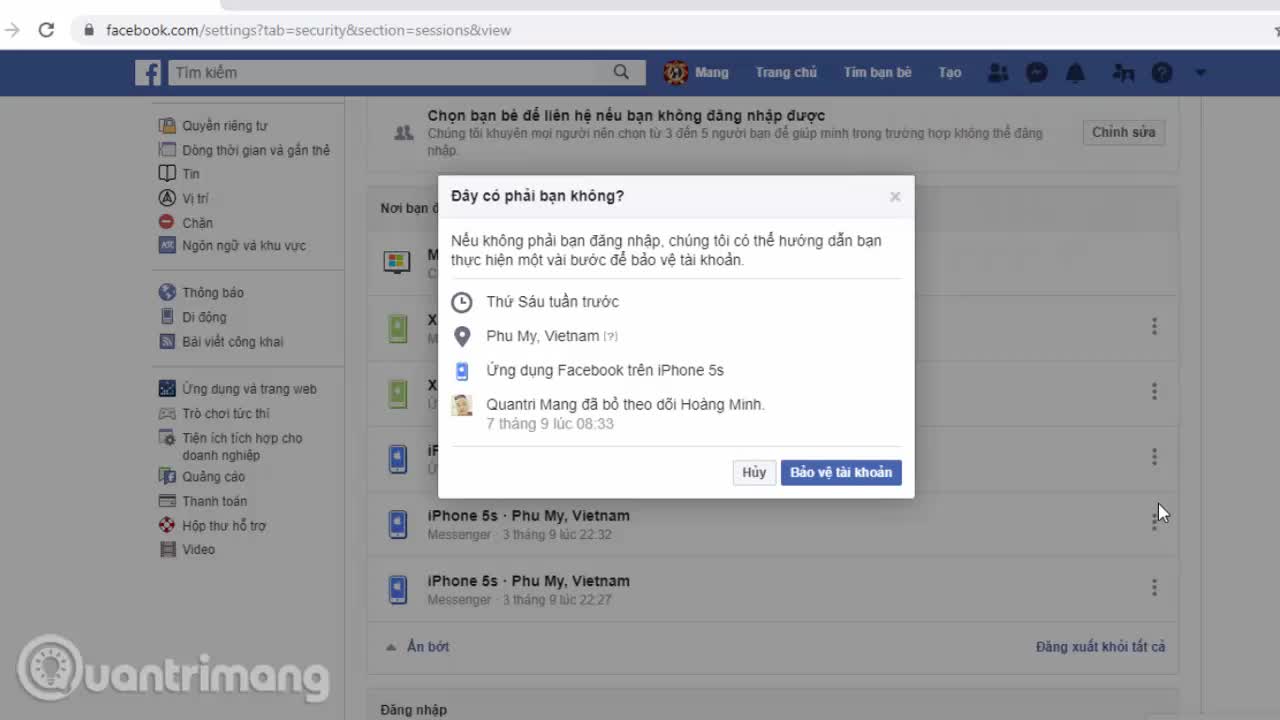This screenshot has height=720, width=1280.
Task: Click the Quyền riêng tư sidebar icon
Action: [x=167, y=126]
